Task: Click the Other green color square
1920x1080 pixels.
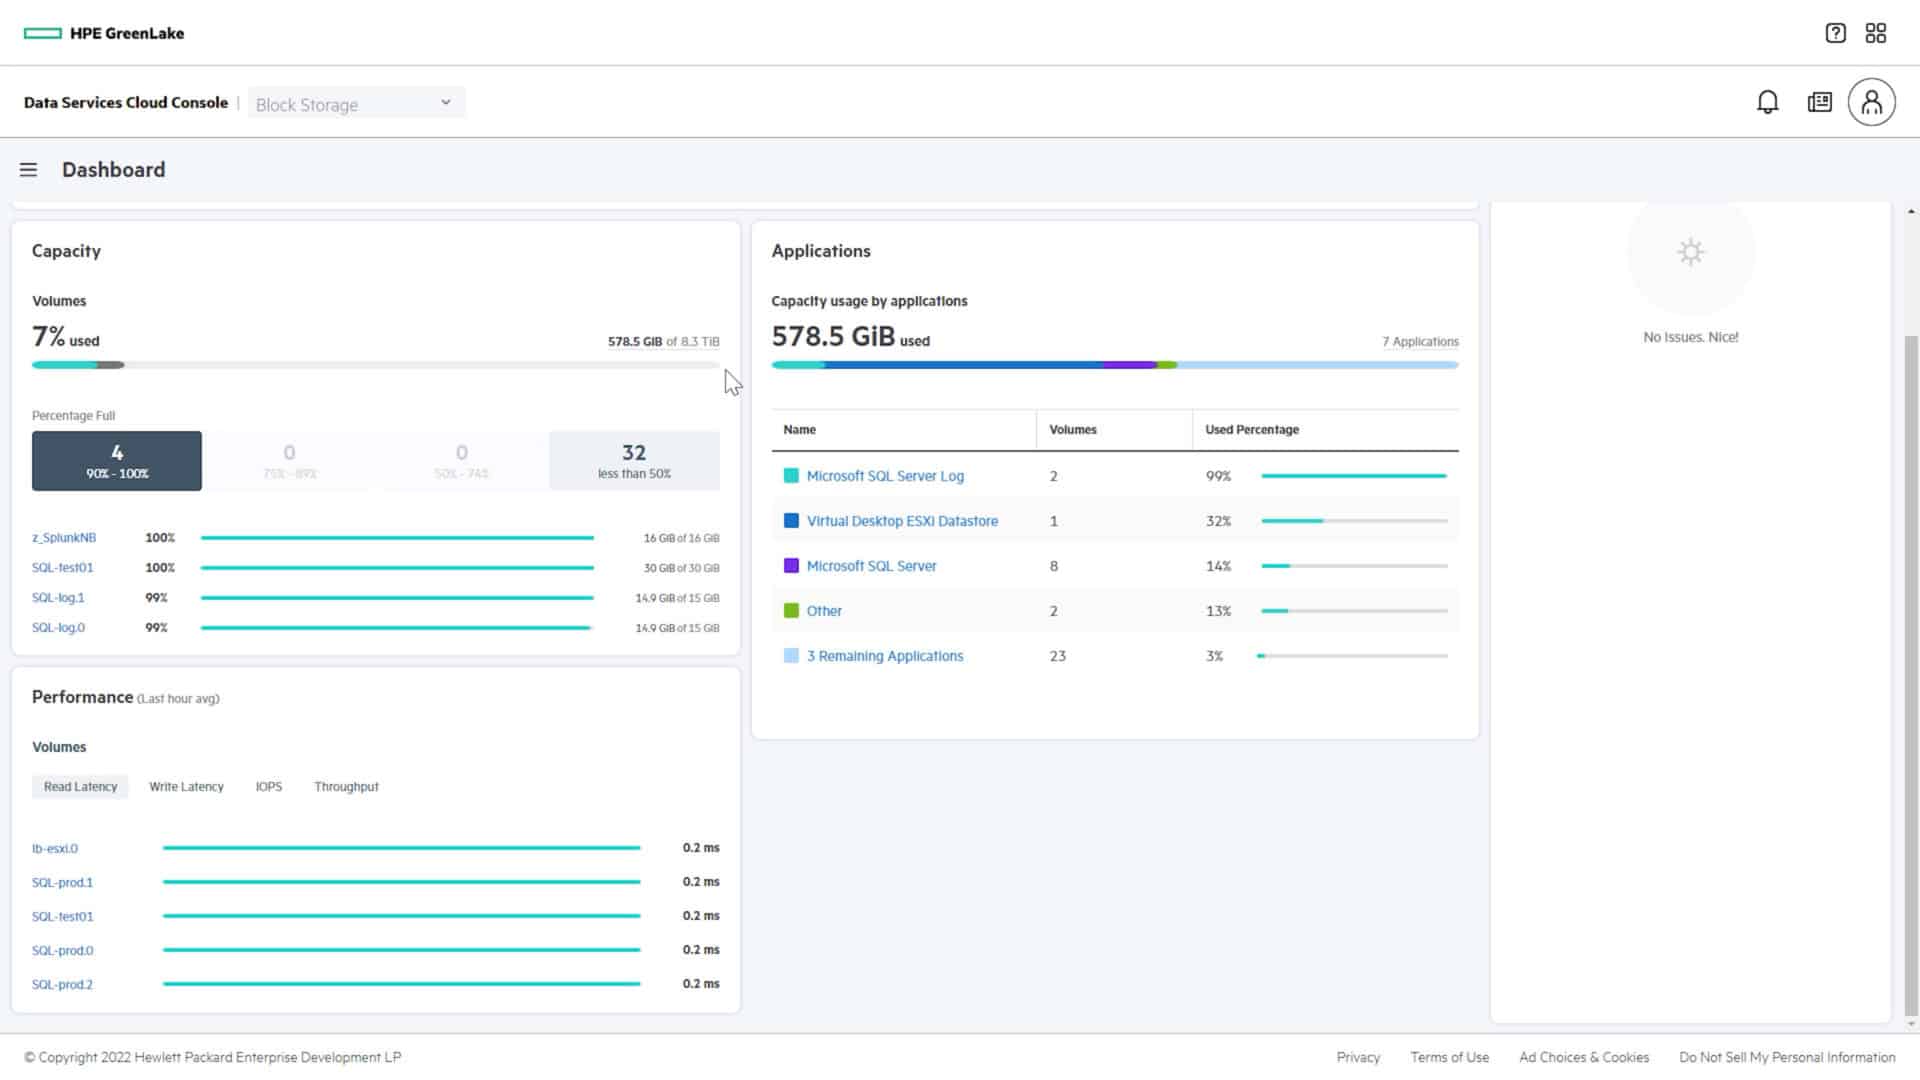Action: (791, 611)
